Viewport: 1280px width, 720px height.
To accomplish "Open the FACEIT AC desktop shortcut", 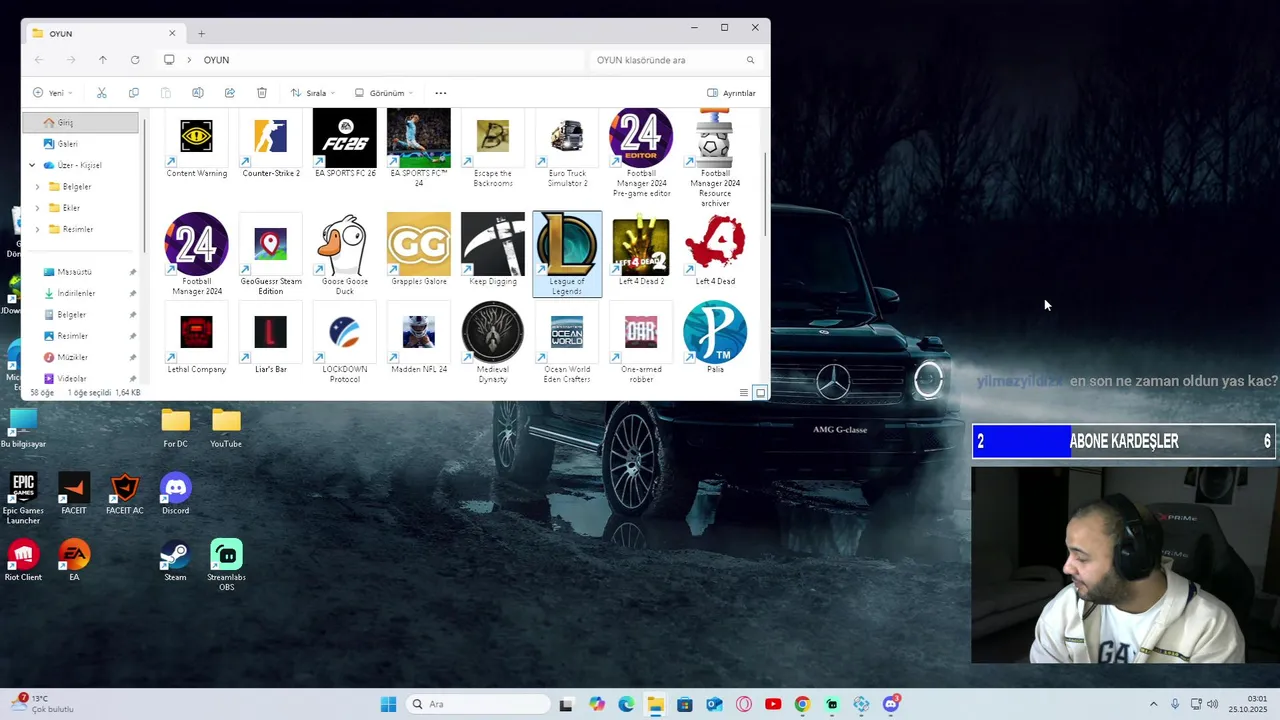I will 124,494.
